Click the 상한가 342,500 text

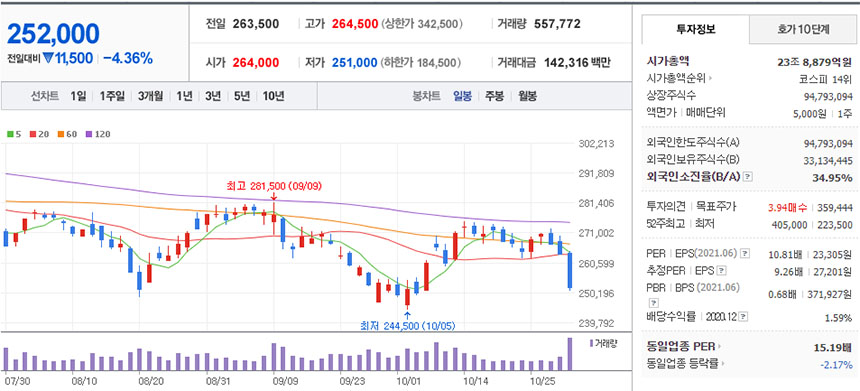[422, 24]
